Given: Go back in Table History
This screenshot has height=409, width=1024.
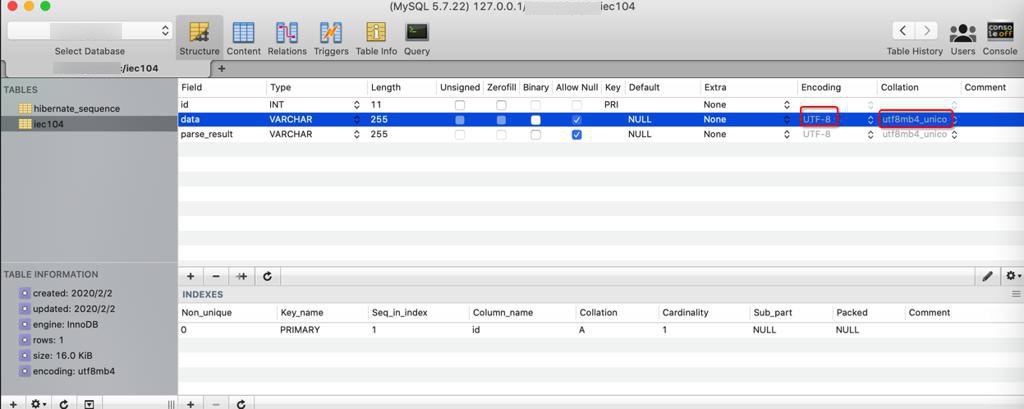Looking at the screenshot, I should pyautogui.click(x=903, y=31).
